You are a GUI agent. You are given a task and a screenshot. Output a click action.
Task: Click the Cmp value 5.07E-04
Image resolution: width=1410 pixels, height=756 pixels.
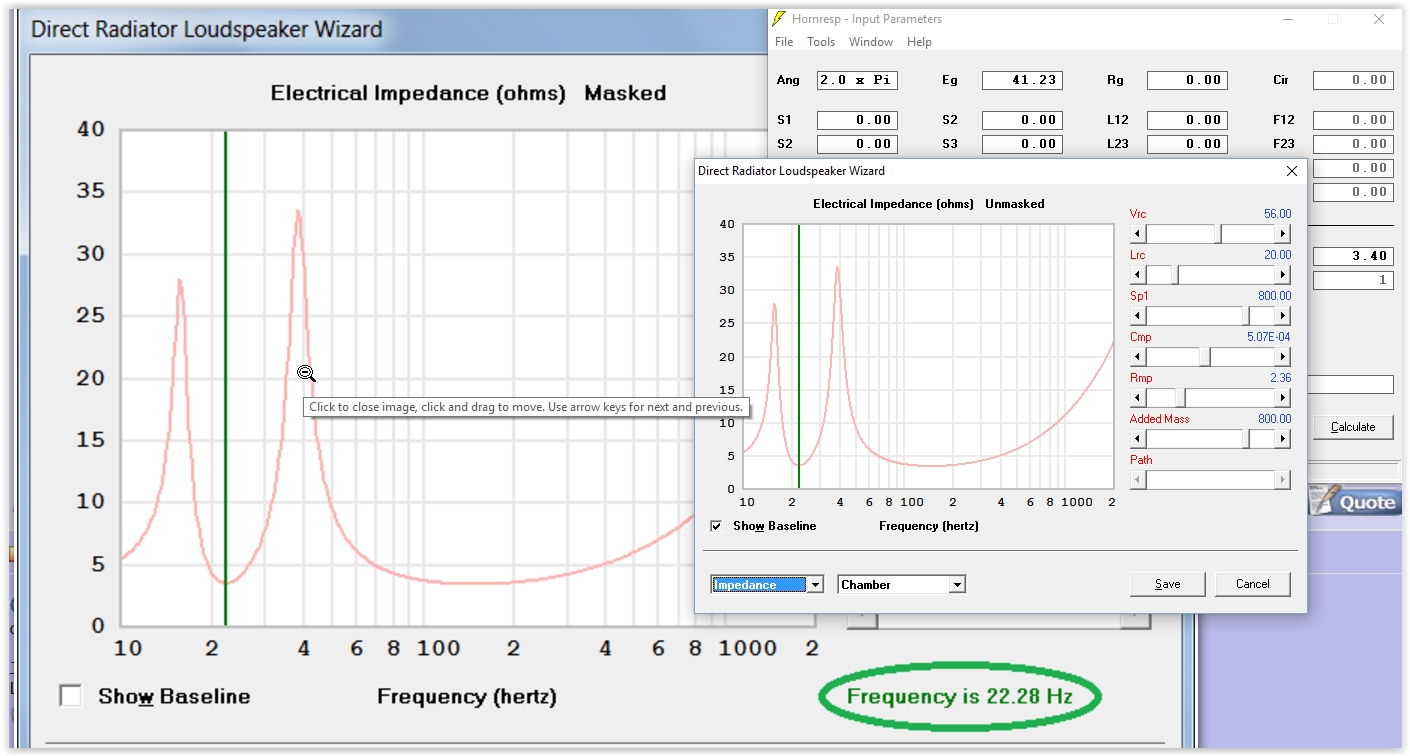(1268, 337)
